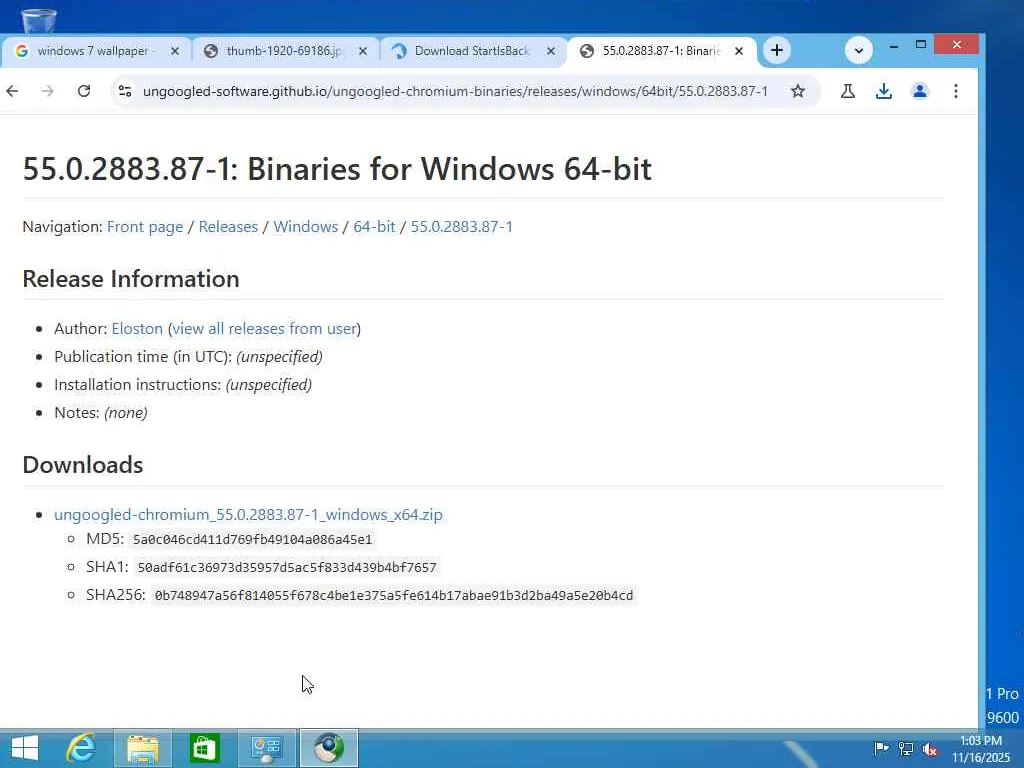Maximize the browser window
This screenshot has width=1024, height=768.
tap(920, 45)
